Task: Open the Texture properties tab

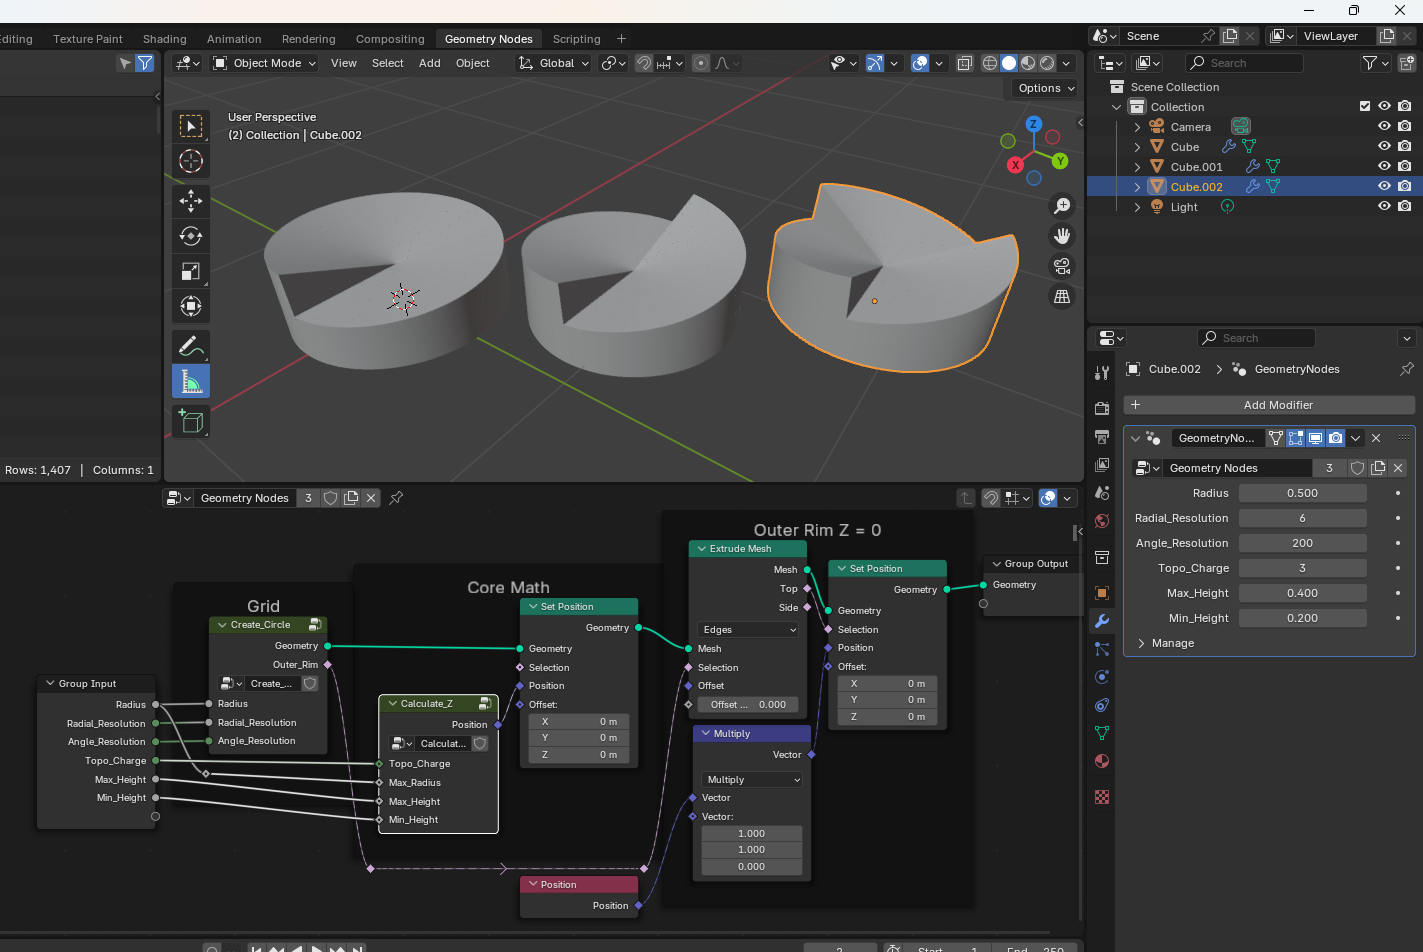Action: (1102, 797)
